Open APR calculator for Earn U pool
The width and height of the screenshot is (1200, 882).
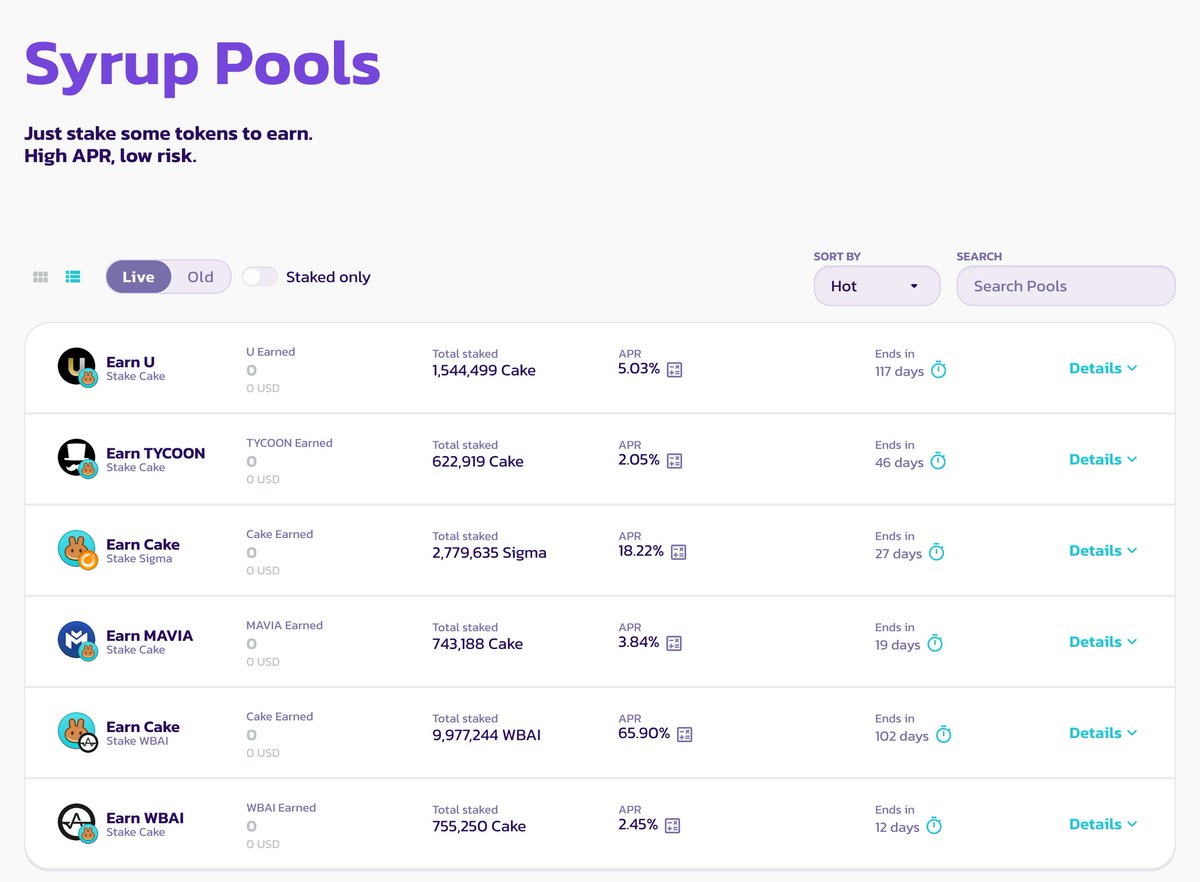click(674, 370)
